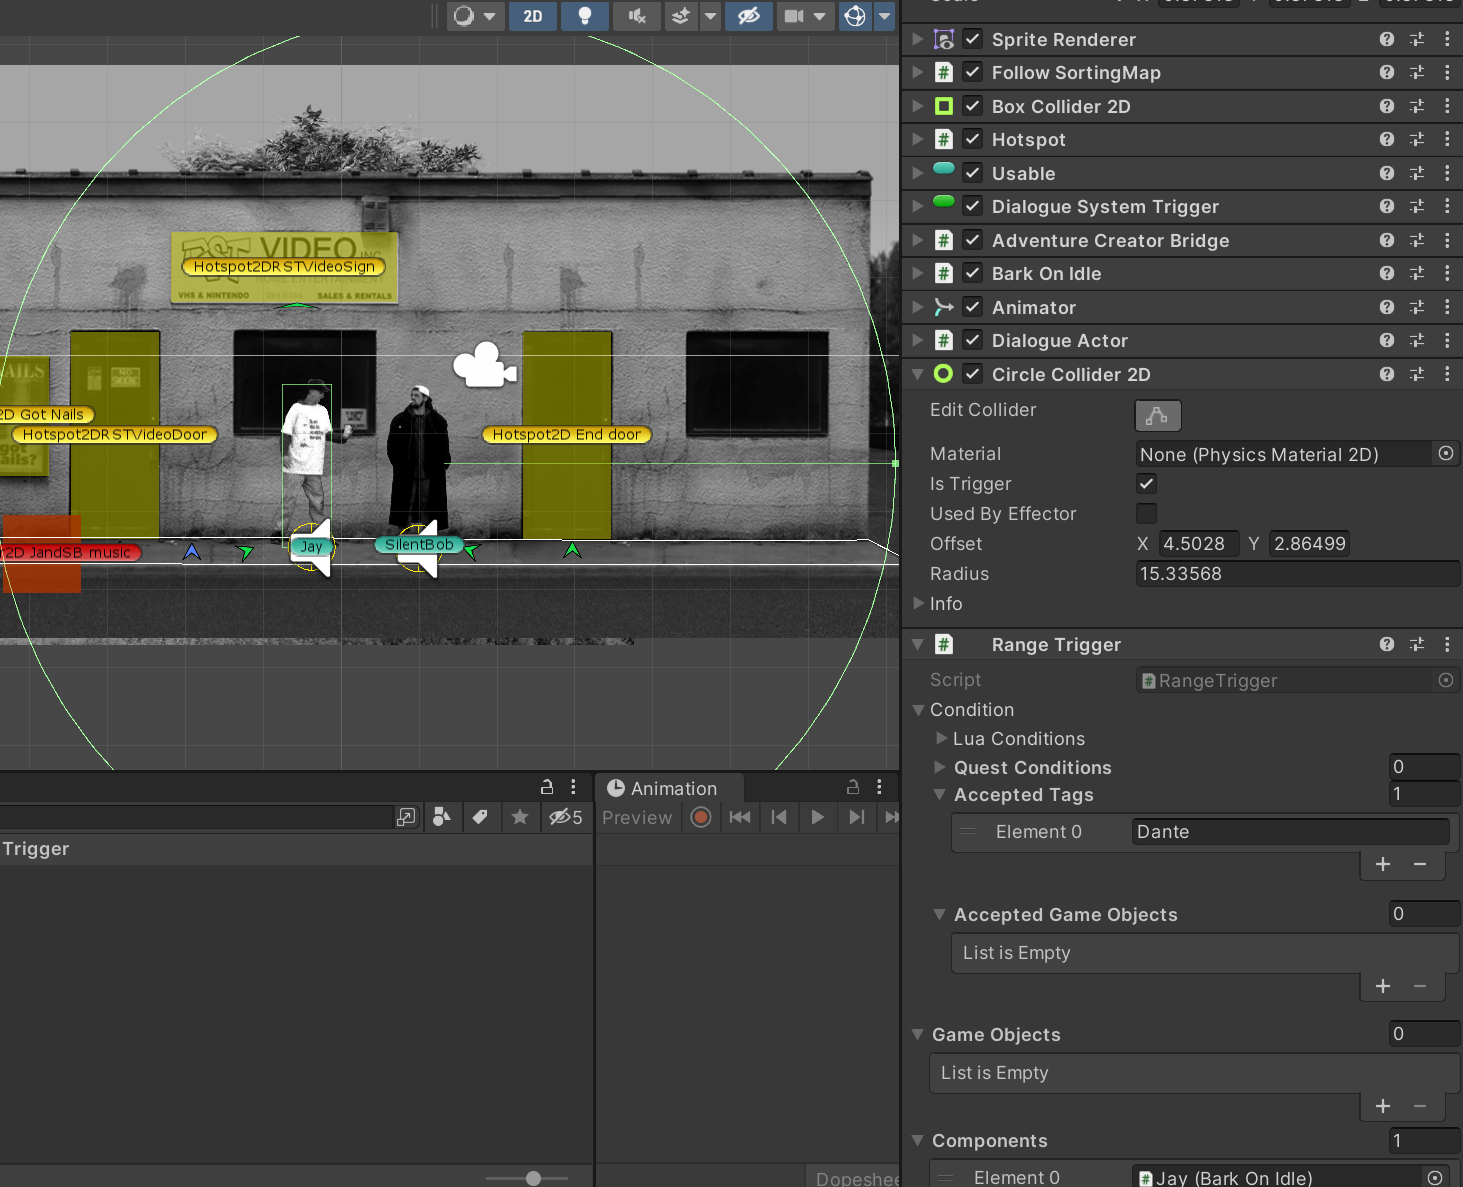Open Animation panel options menu

[879, 787]
